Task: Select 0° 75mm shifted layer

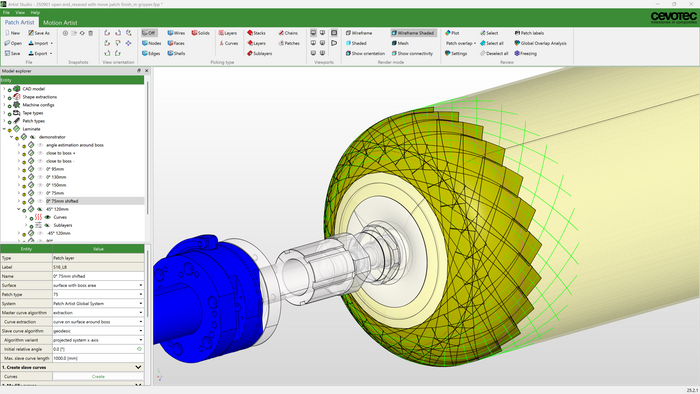Action: pyautogui.click(x=62, y=201)
